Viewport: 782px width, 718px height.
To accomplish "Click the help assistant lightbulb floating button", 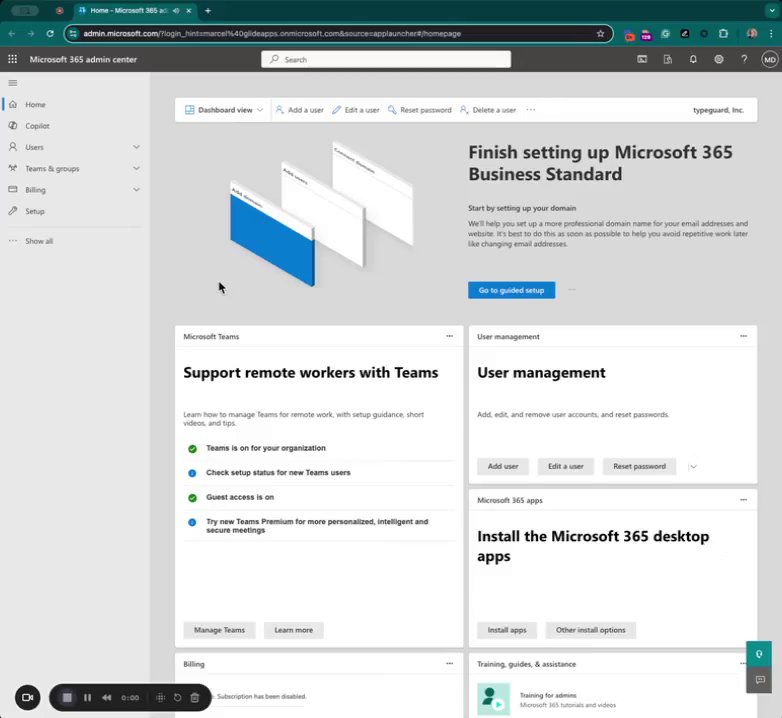I will [759, 654].
